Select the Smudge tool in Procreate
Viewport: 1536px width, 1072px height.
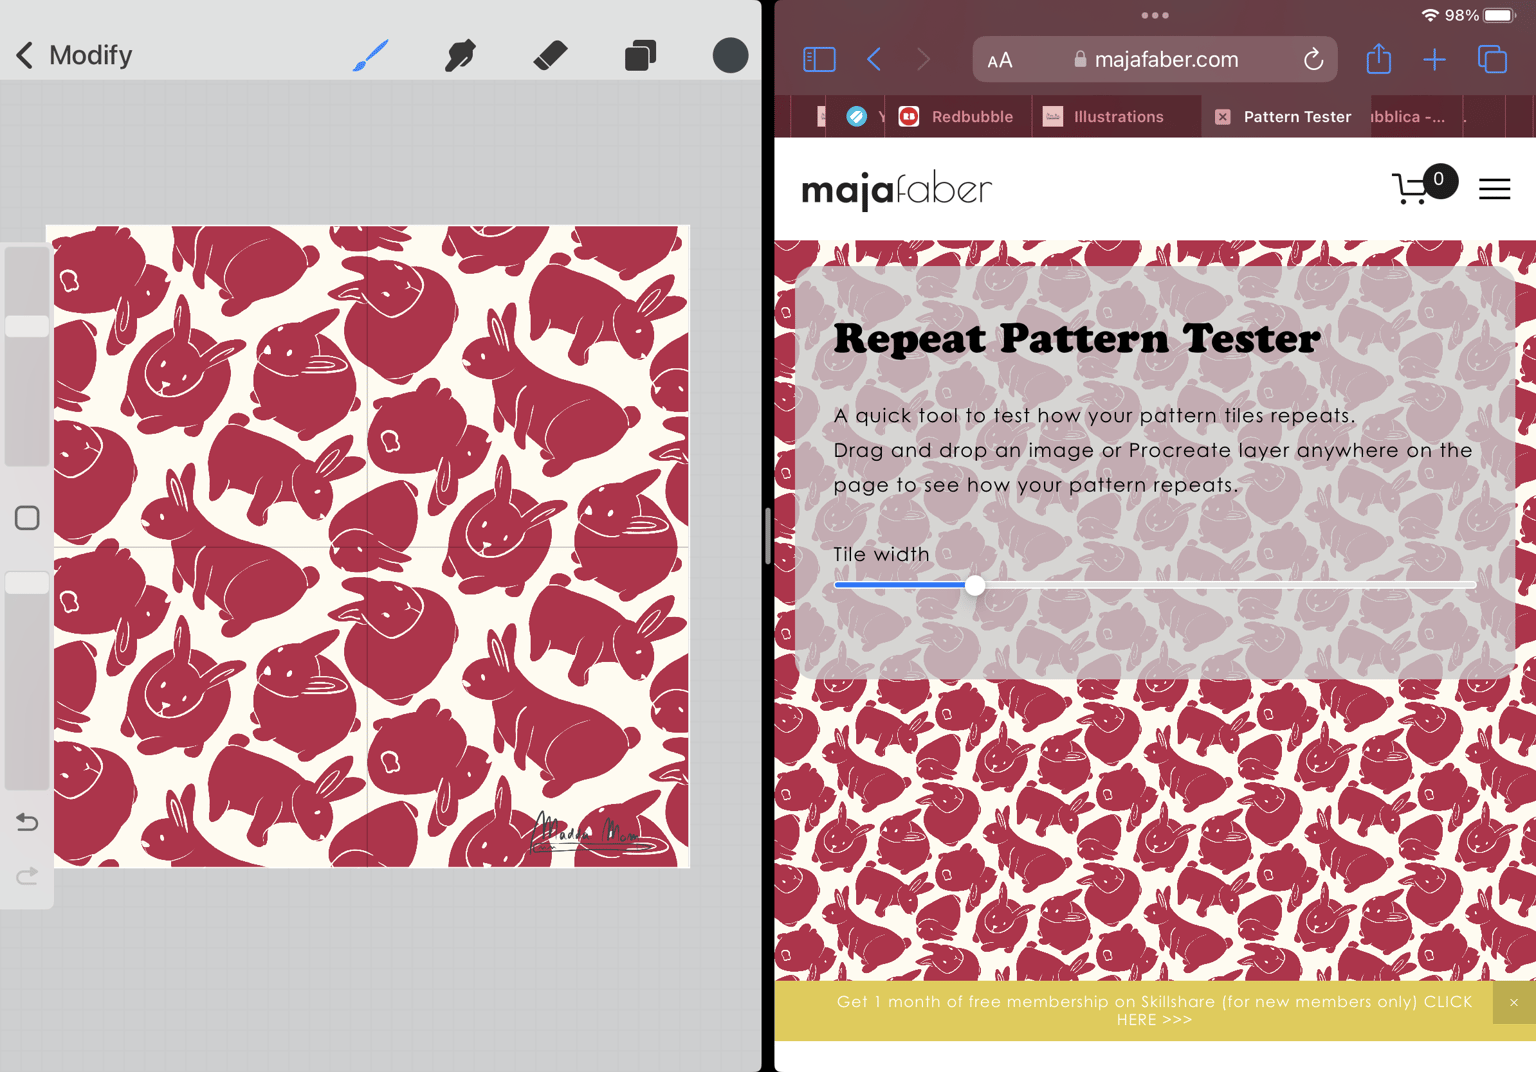(460, 55)
